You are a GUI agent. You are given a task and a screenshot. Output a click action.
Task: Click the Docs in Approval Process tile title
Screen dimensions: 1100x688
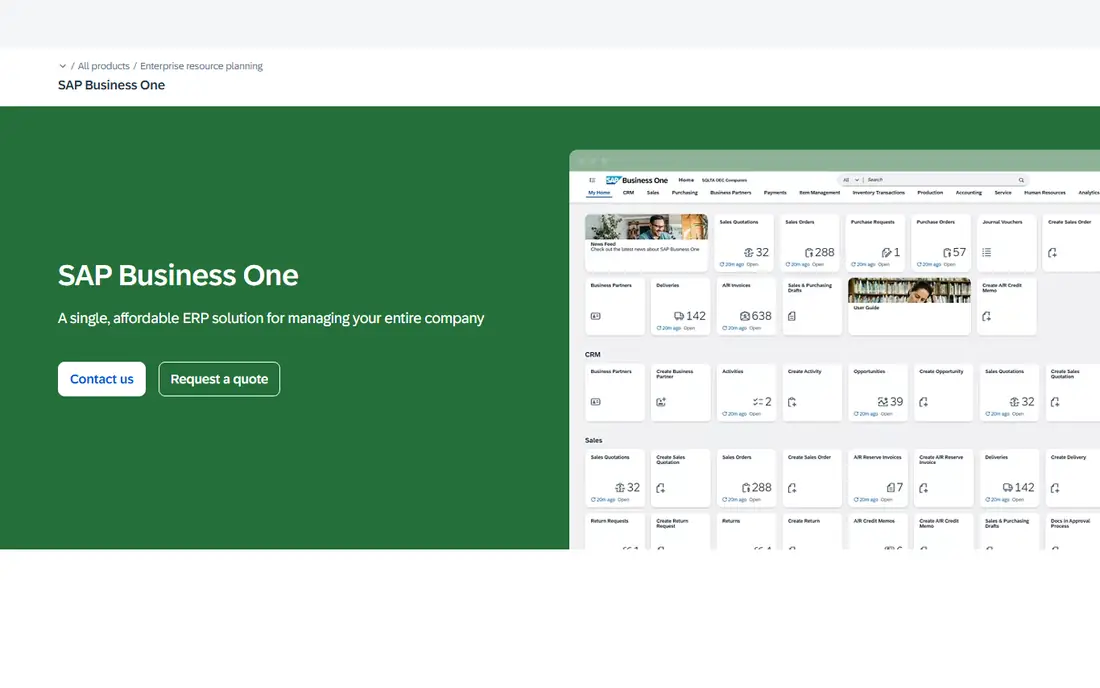pyautogui.click(x=1071, y=523)
